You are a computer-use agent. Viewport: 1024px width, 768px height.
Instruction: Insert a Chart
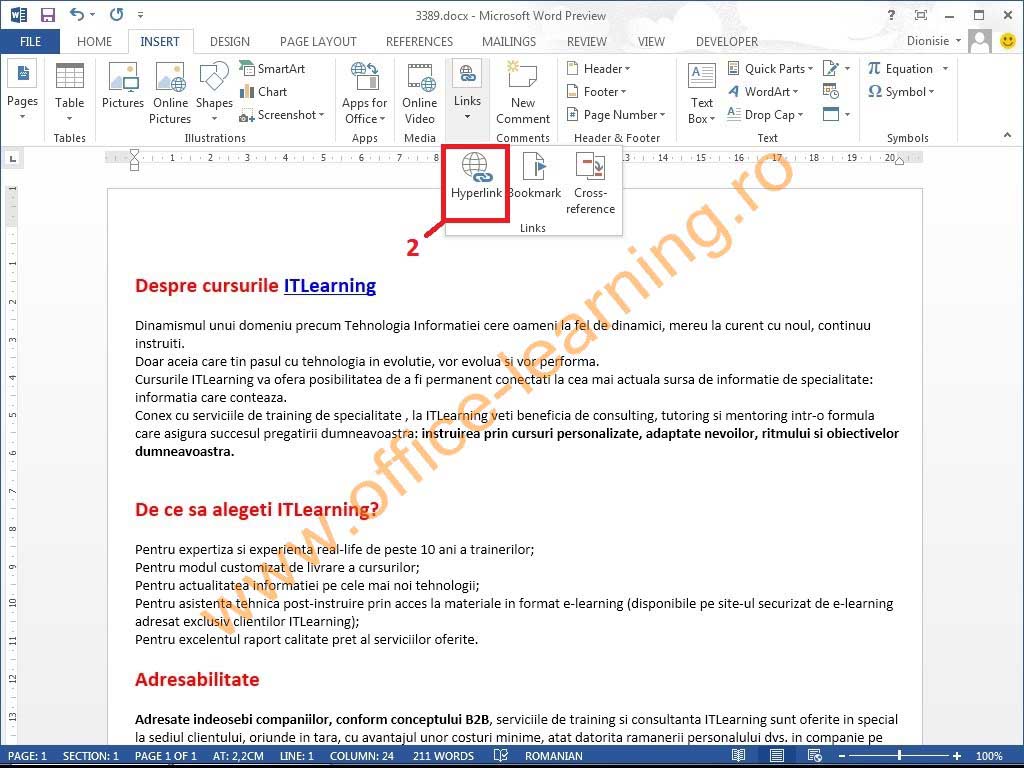pyautogui.click(x=264, y=91)
